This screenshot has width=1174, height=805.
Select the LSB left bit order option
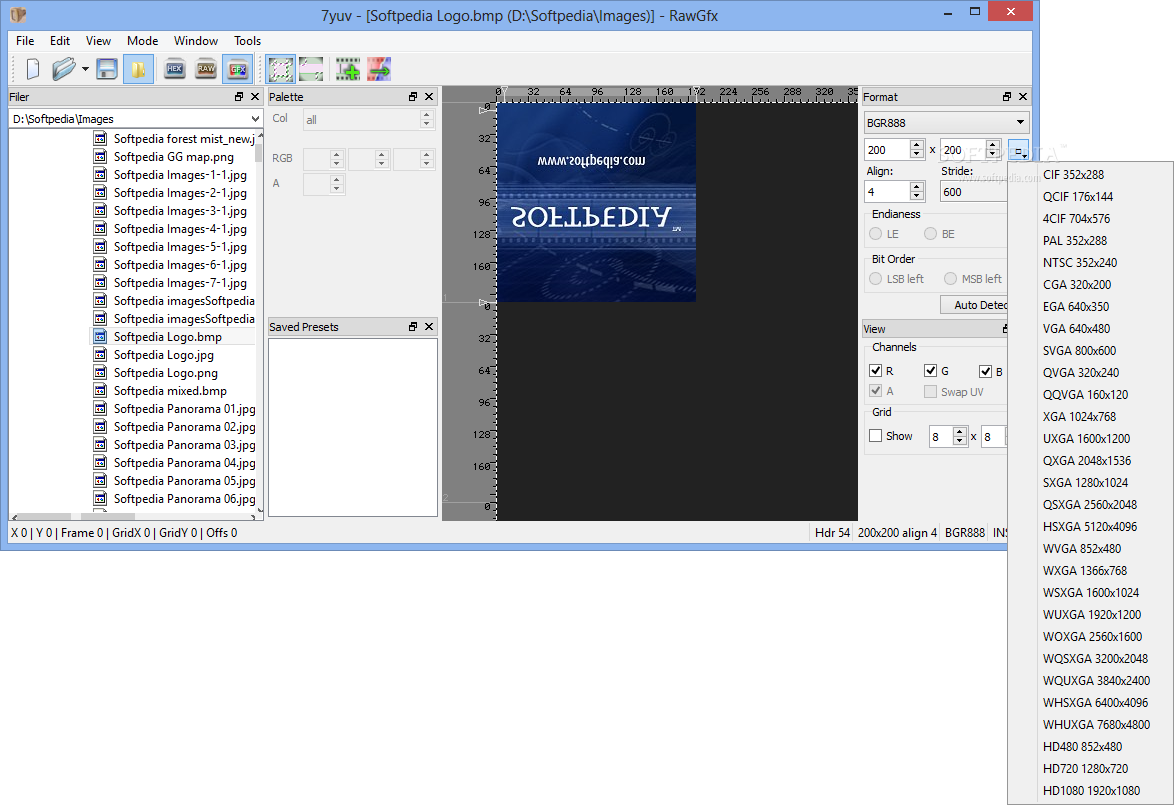(x=875, y=279)
